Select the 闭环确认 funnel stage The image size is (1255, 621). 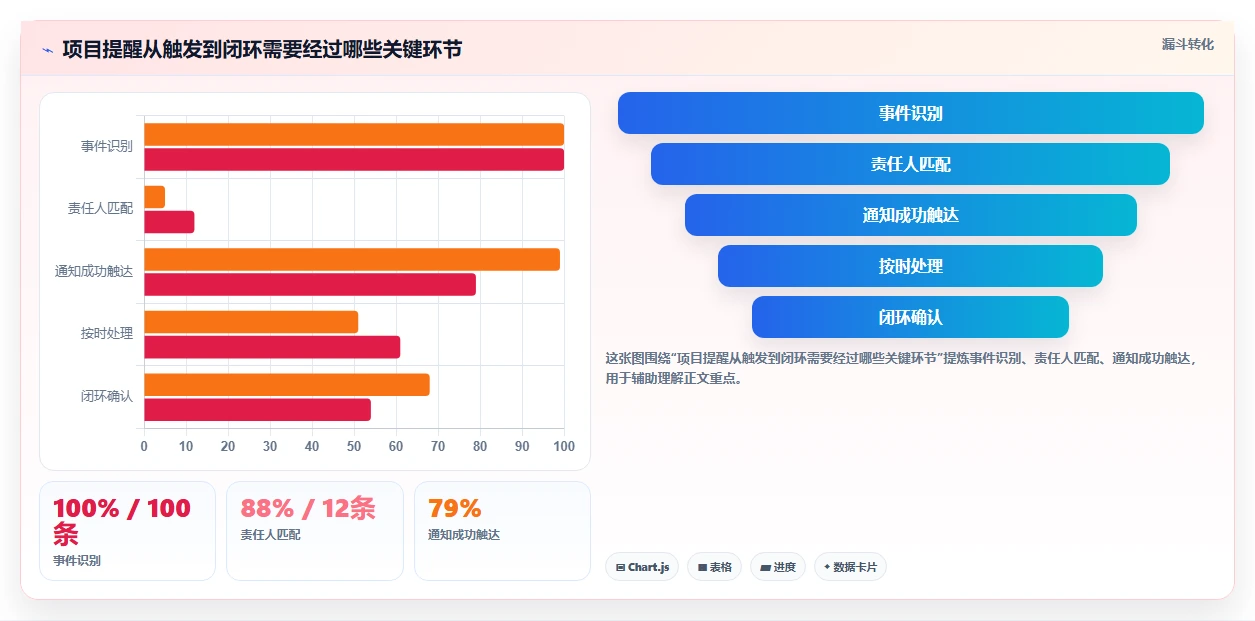pos(910,317)
